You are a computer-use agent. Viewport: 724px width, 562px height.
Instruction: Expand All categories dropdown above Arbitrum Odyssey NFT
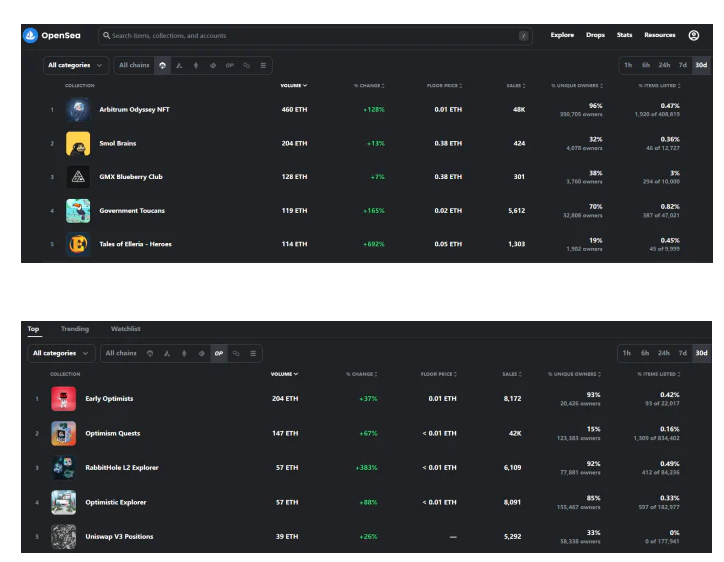76,66
